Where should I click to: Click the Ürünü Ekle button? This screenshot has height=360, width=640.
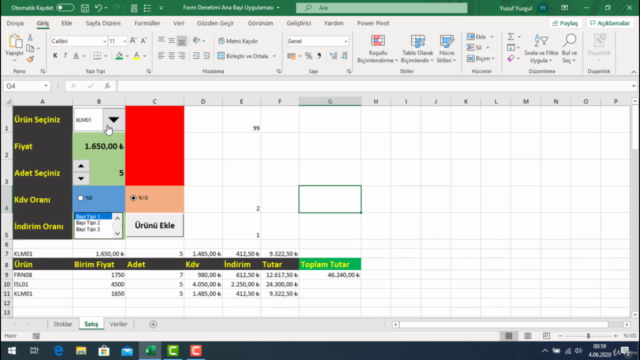pos(155,225)
